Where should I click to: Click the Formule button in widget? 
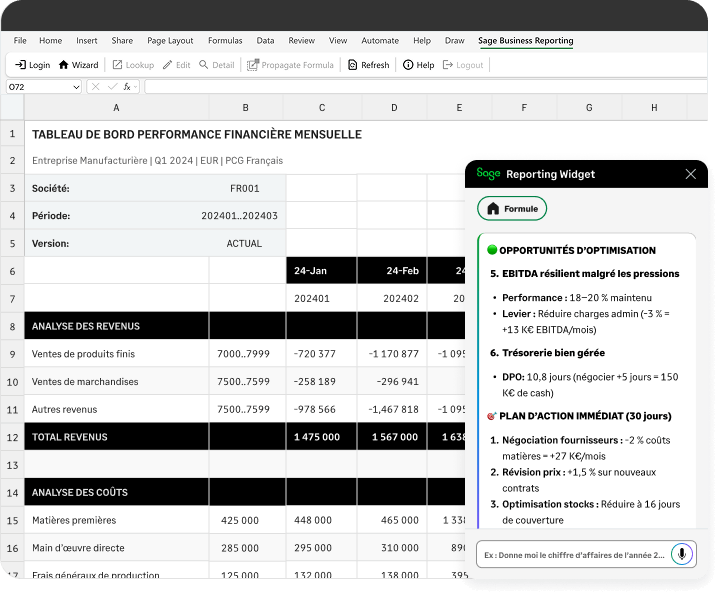[x=512, y=209]
